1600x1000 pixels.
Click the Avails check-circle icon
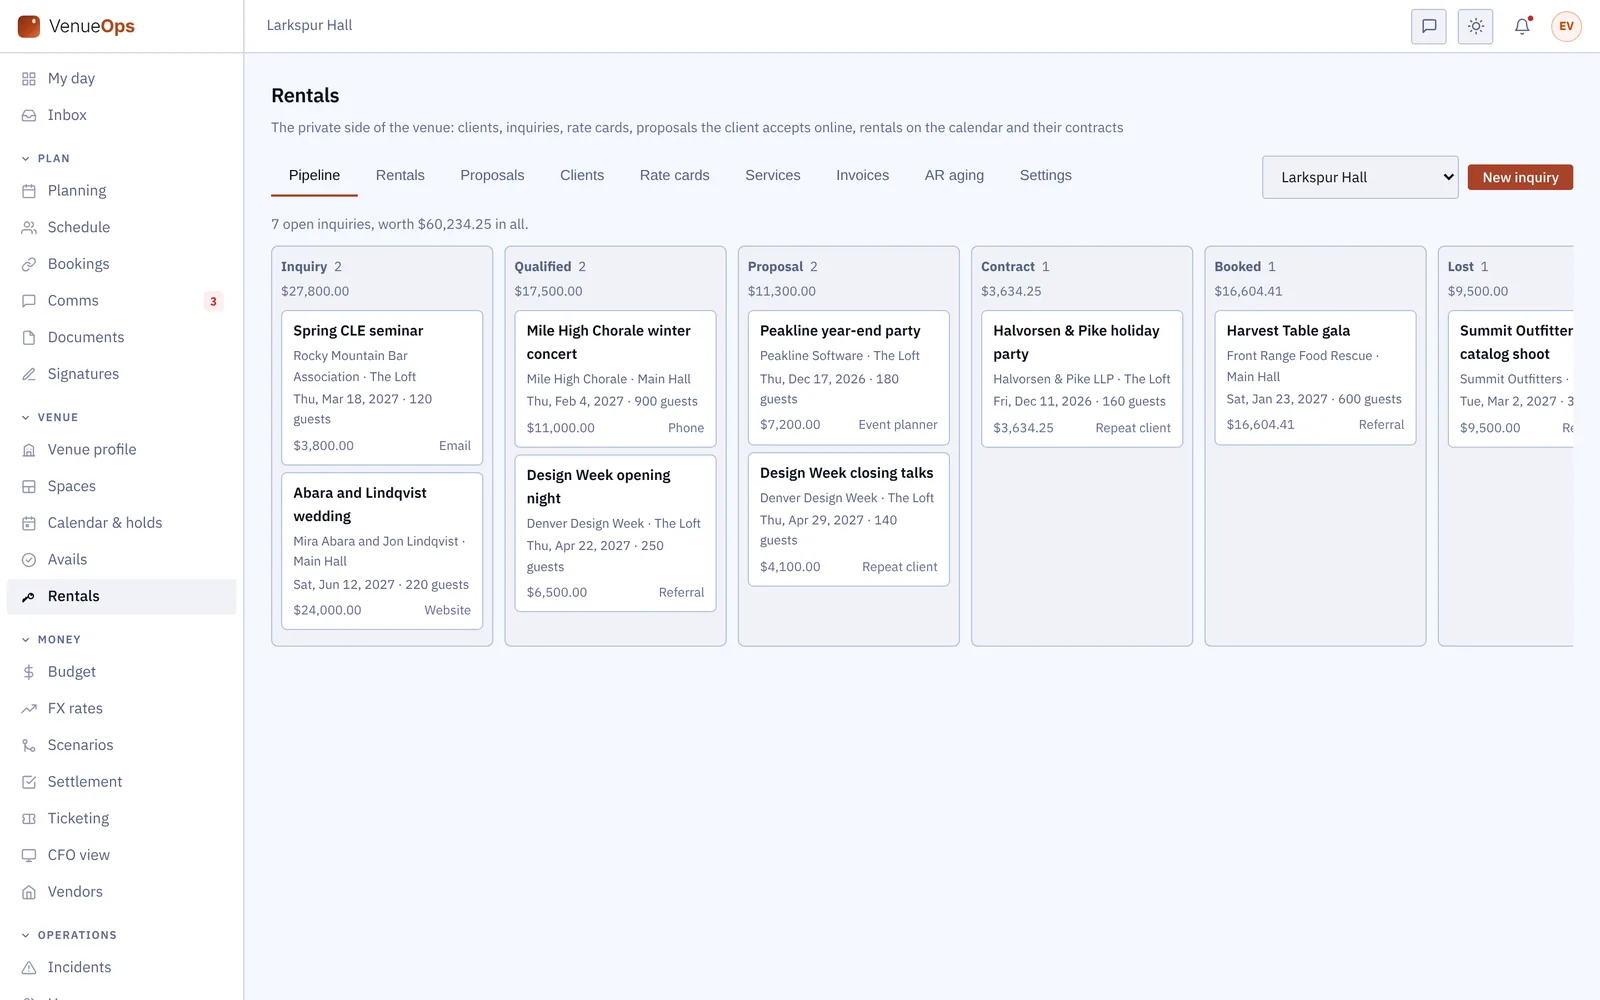(29, 560)
